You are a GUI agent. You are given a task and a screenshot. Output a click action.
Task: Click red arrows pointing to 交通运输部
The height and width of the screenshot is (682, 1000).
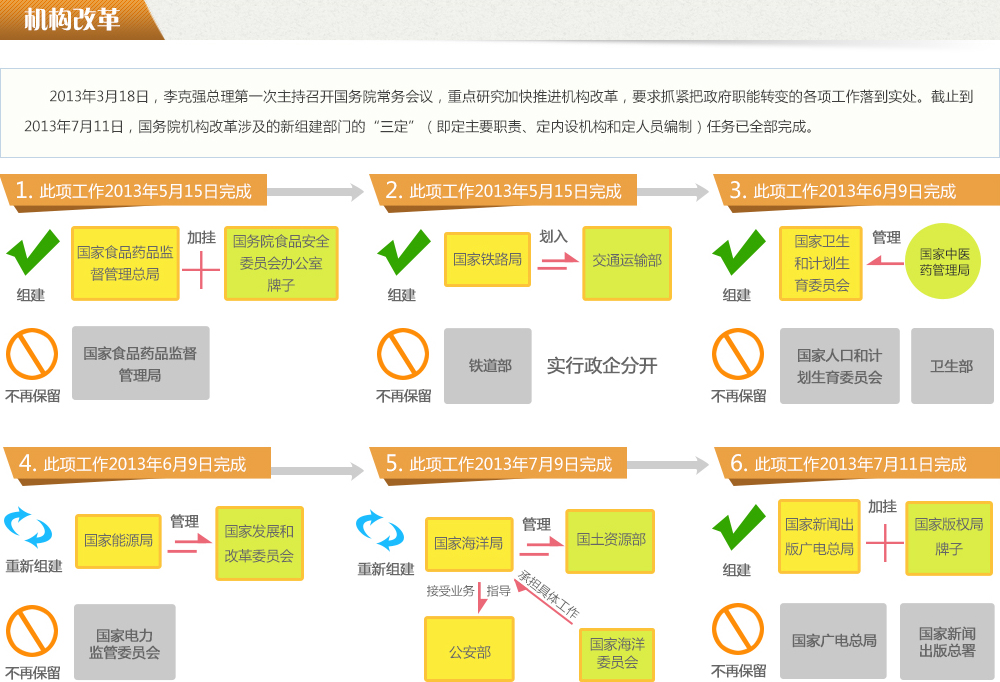pos(557,260)
